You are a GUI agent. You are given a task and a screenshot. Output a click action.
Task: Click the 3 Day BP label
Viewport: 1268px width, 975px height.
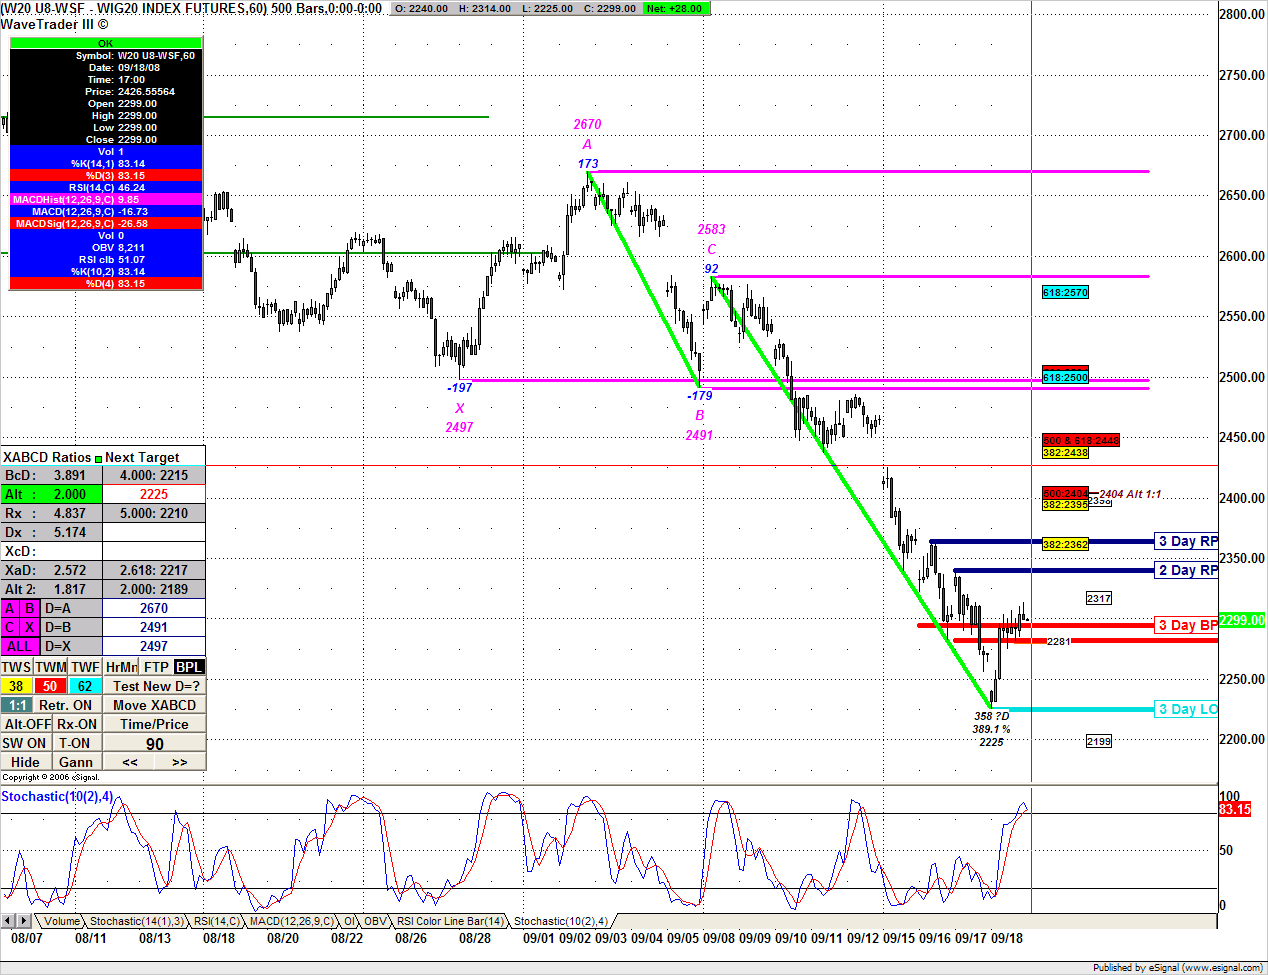pyautogui.click(x=1187, y=625)
